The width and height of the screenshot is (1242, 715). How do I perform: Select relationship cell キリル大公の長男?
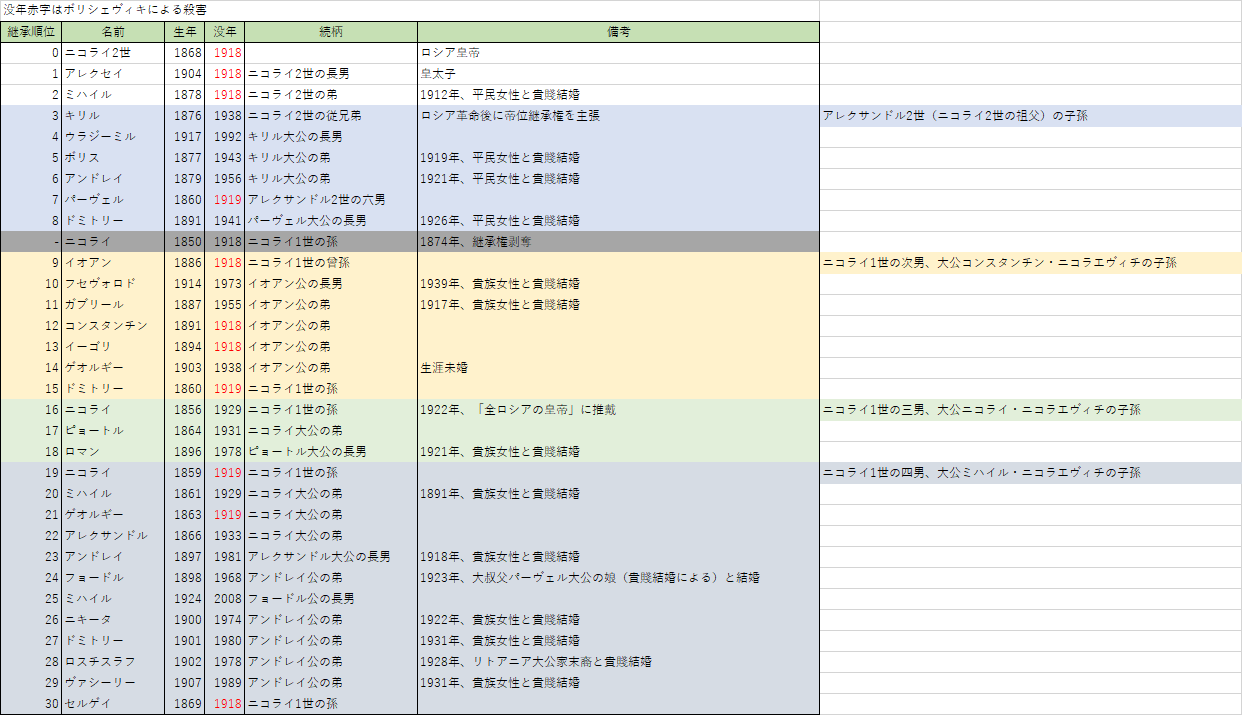[331, 137]
